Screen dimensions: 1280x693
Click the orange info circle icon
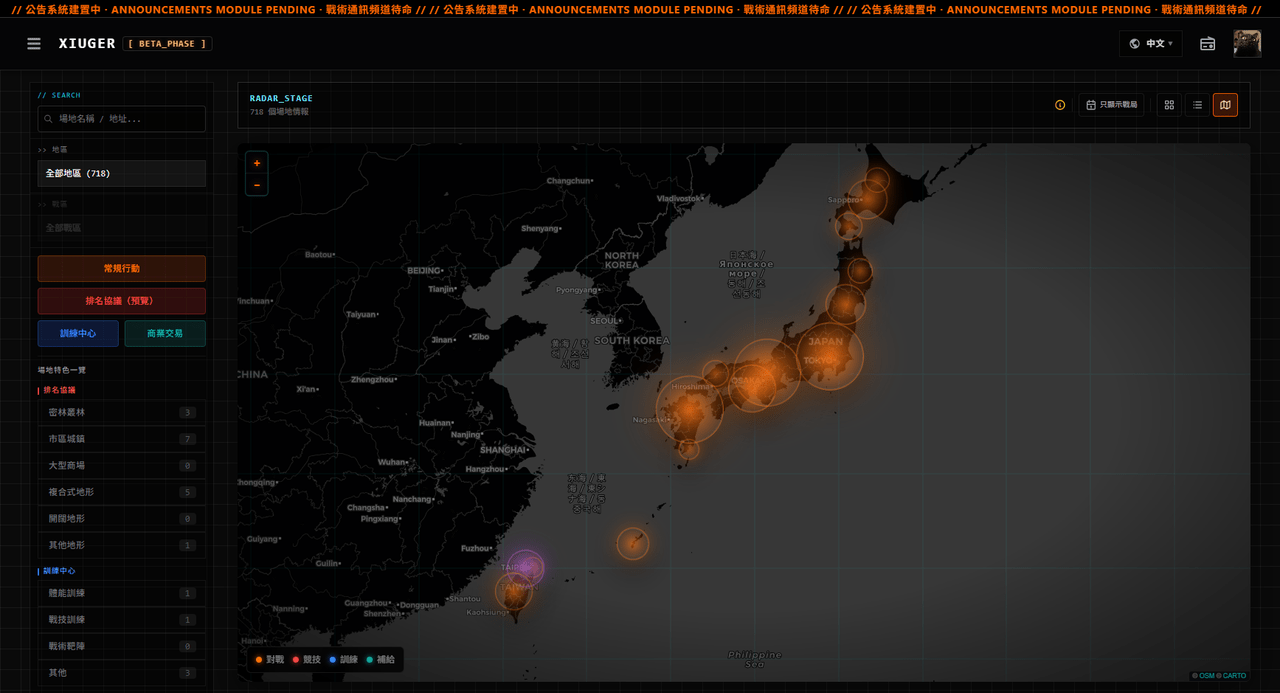click(x=1060, y=105)
